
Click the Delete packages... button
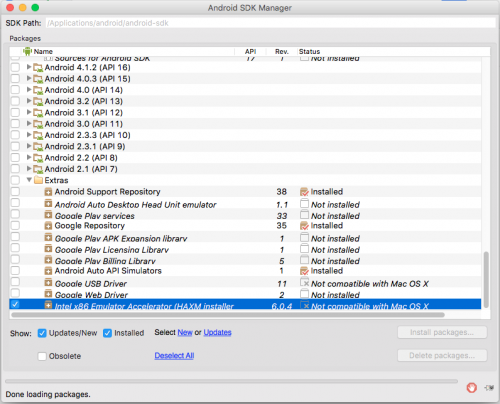point(442,356)
